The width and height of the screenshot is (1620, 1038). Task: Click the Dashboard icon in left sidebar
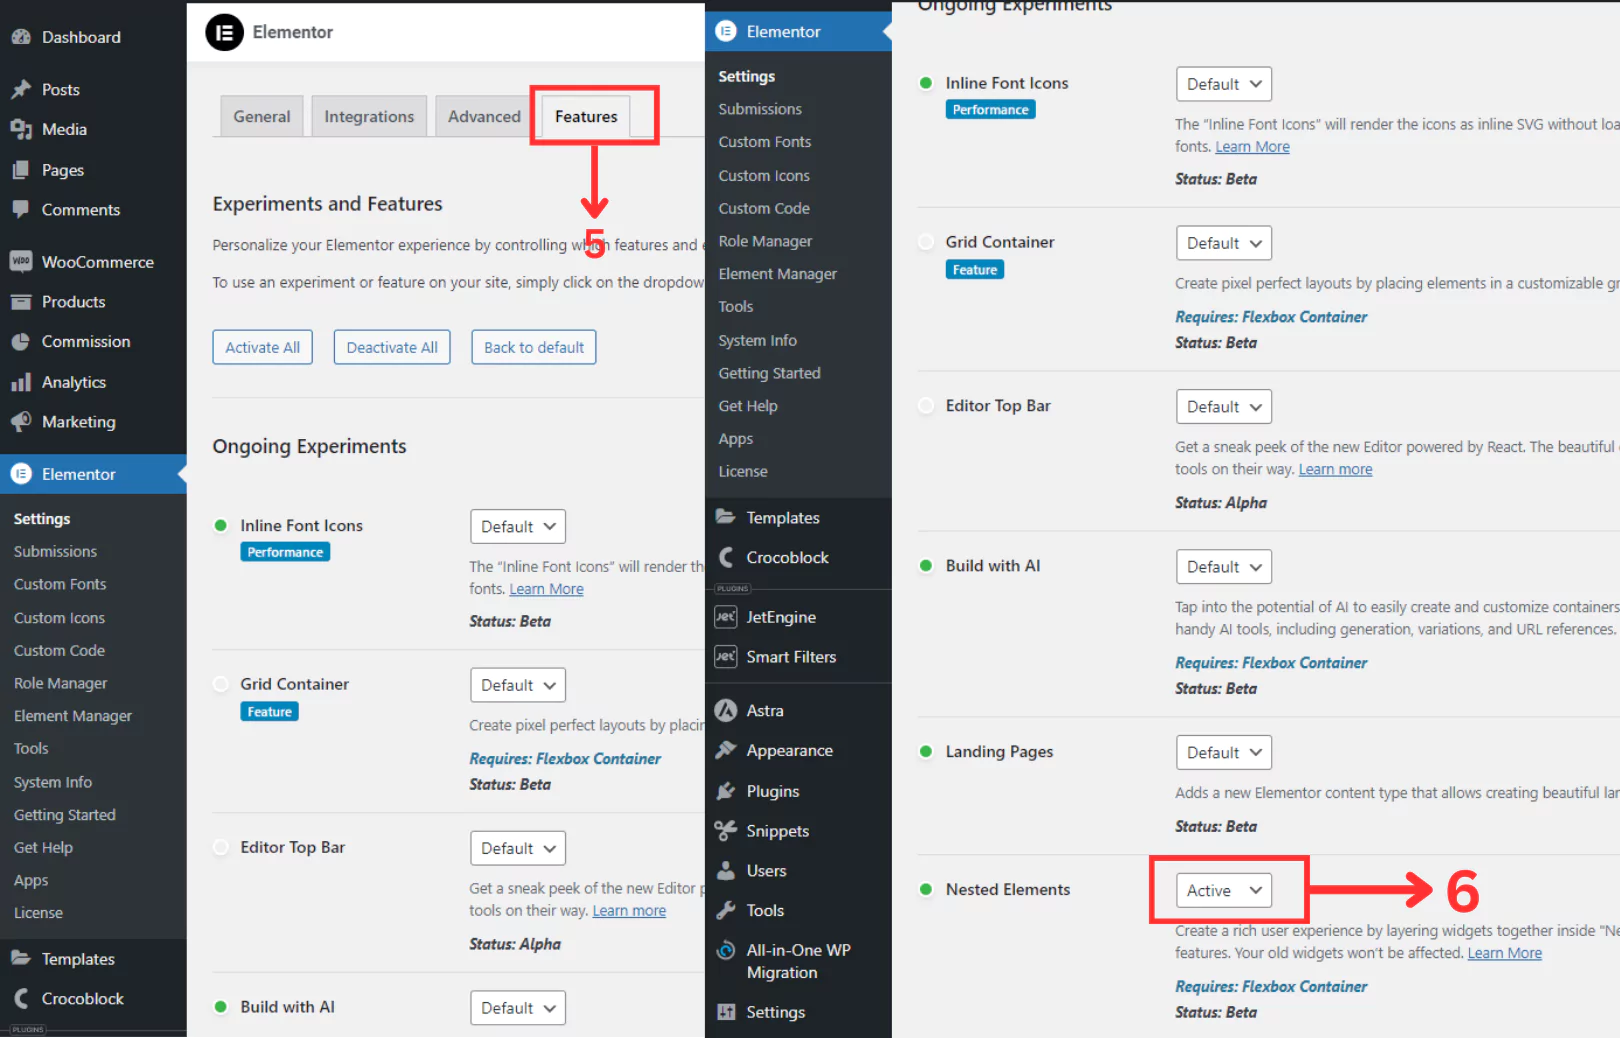coord(21,37)
